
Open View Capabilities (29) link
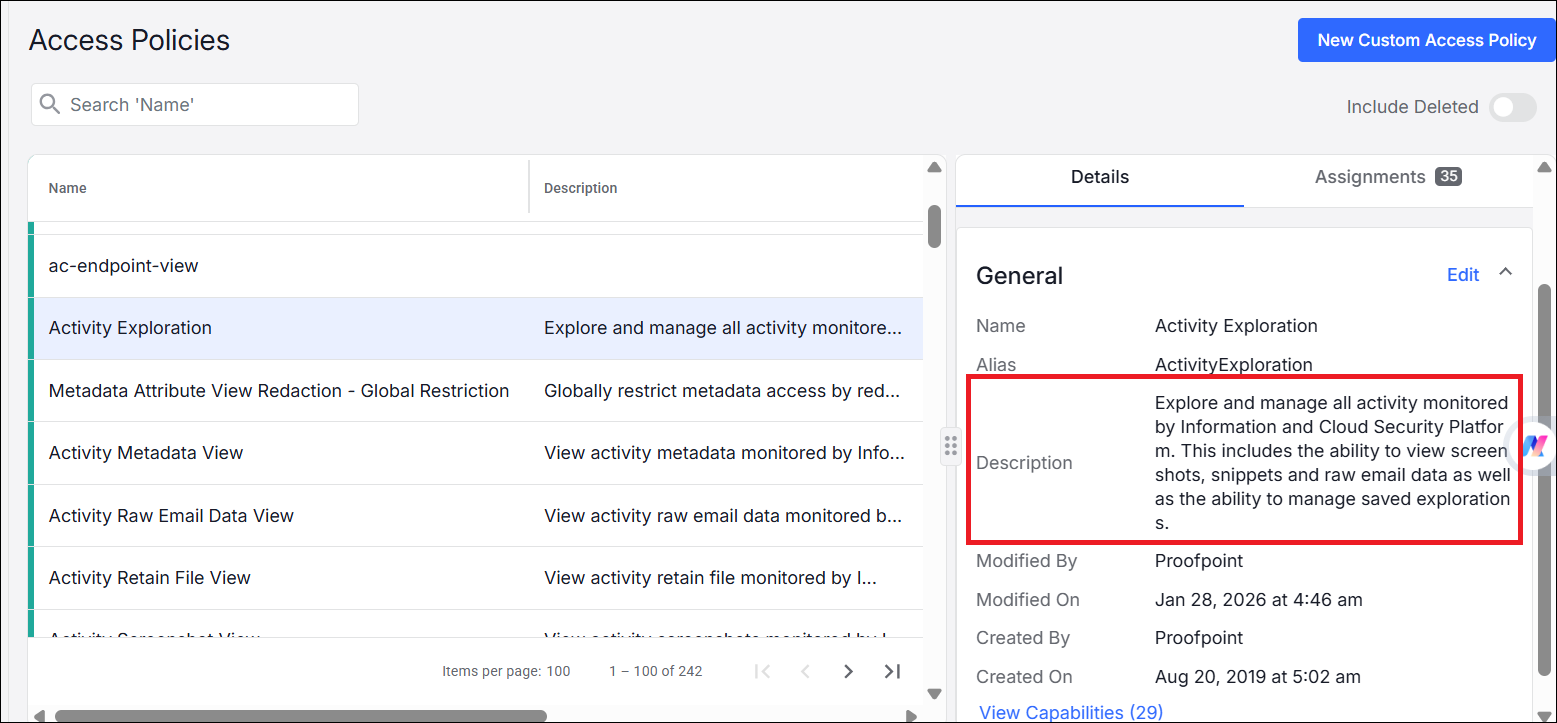pyautogui.click(x=1070, y=712)
